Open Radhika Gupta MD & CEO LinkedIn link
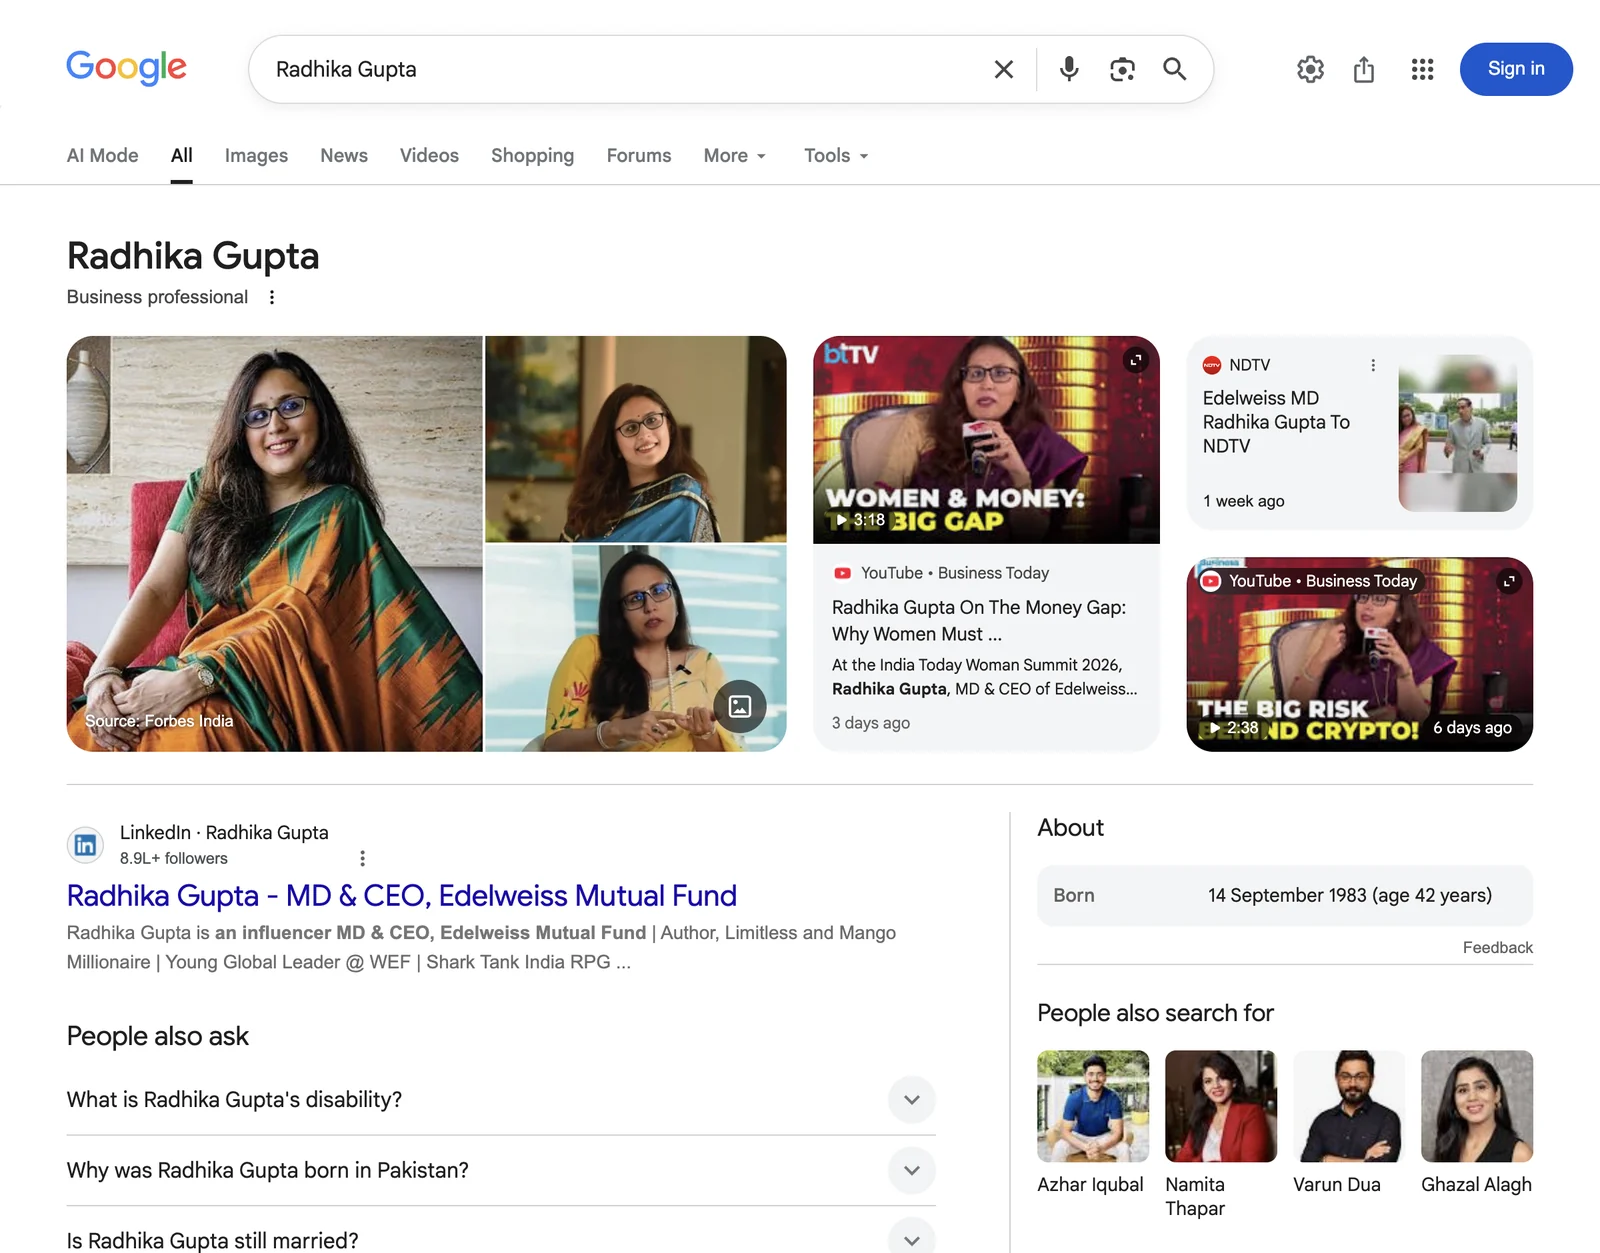This screenshot has height=1253, width=1600. pos(402,895)
